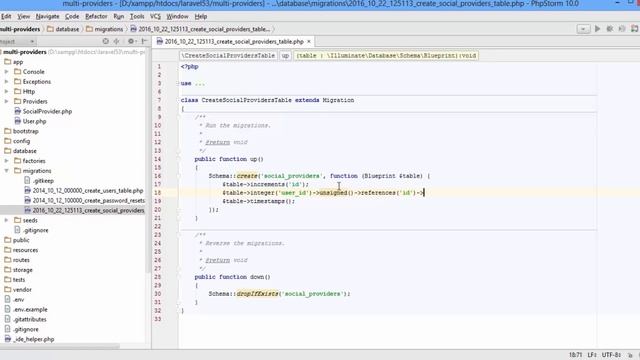Open the VCS menu
Viewport: 640px width, 360px height.
[x=155, y=16]
